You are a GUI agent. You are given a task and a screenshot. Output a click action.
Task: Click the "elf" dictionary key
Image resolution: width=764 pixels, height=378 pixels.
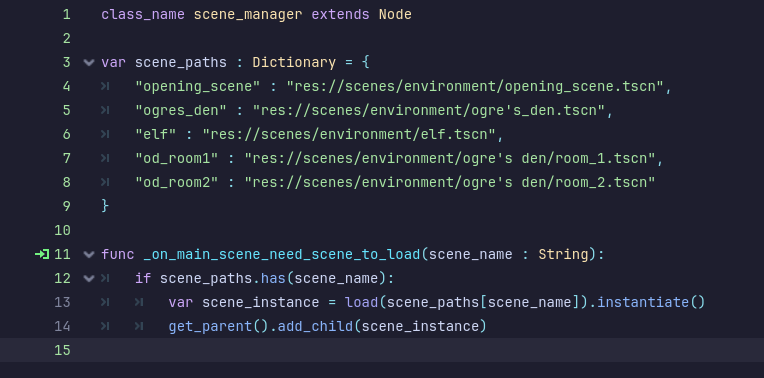click(x=155, y=134)
